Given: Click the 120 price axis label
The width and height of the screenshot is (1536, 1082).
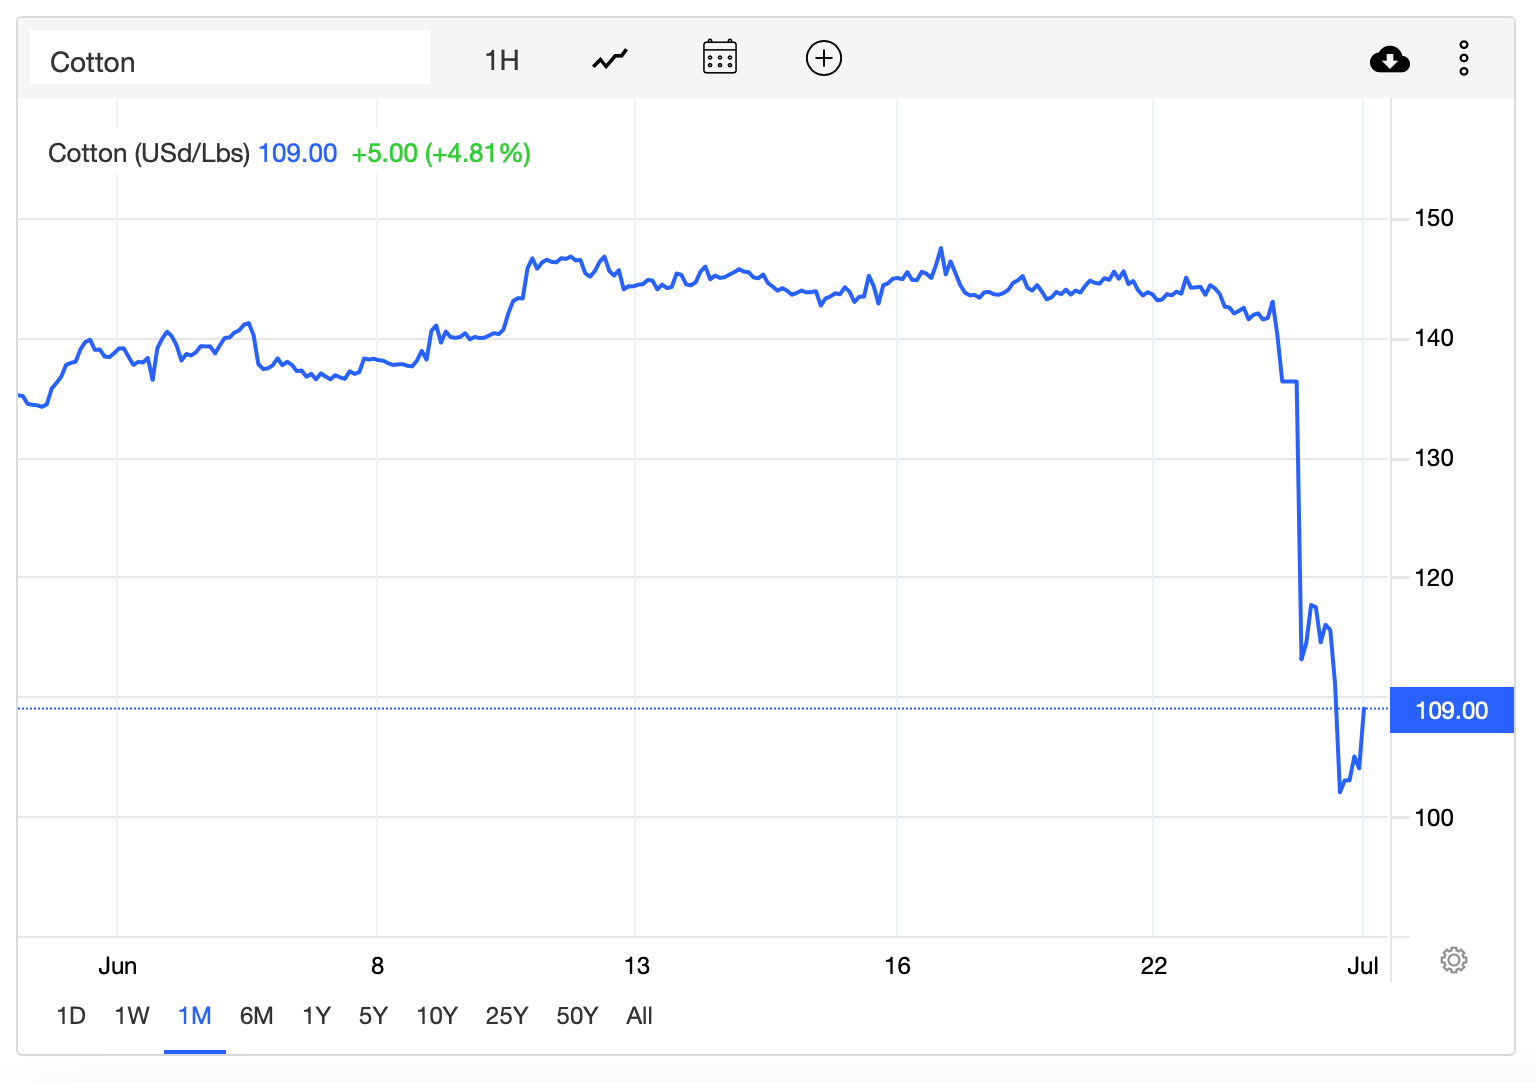Looking at the screenshot, I should (1434, 578).
